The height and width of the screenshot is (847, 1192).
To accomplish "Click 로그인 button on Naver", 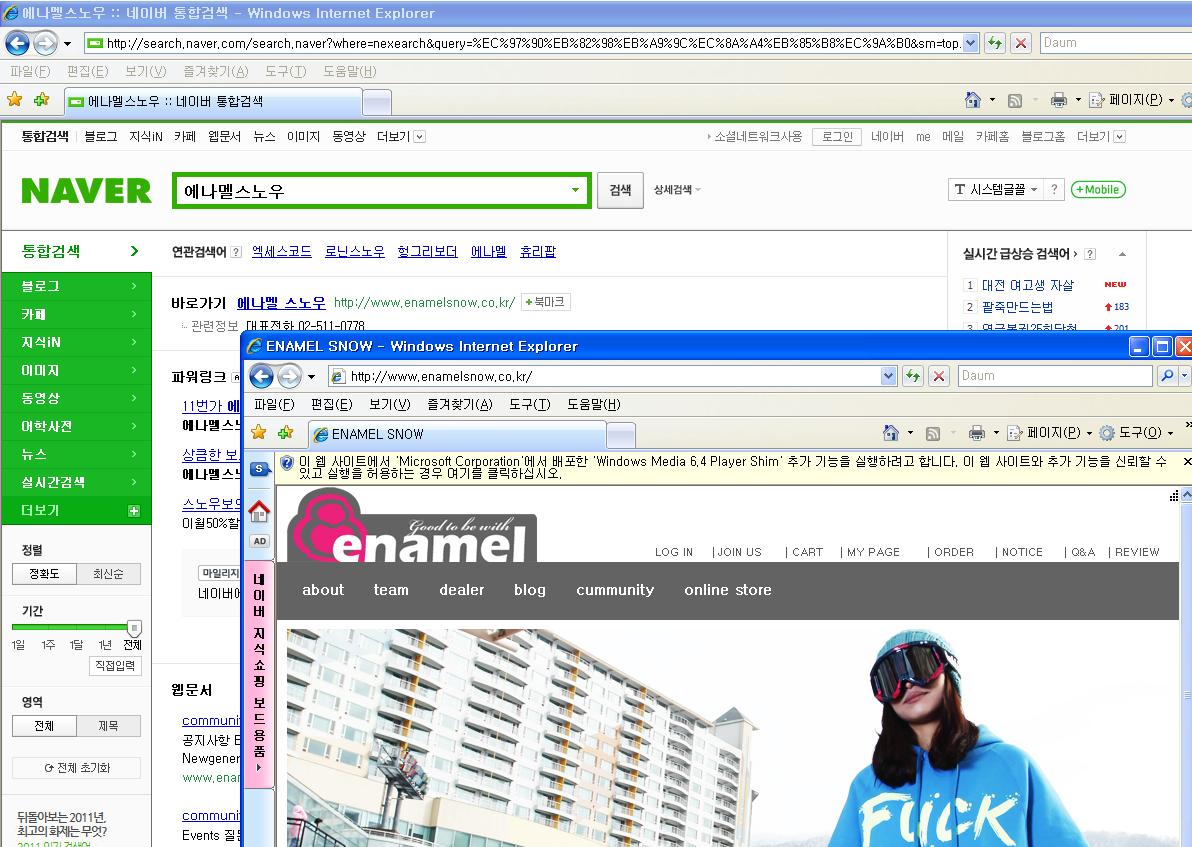I will coord(837,137).
